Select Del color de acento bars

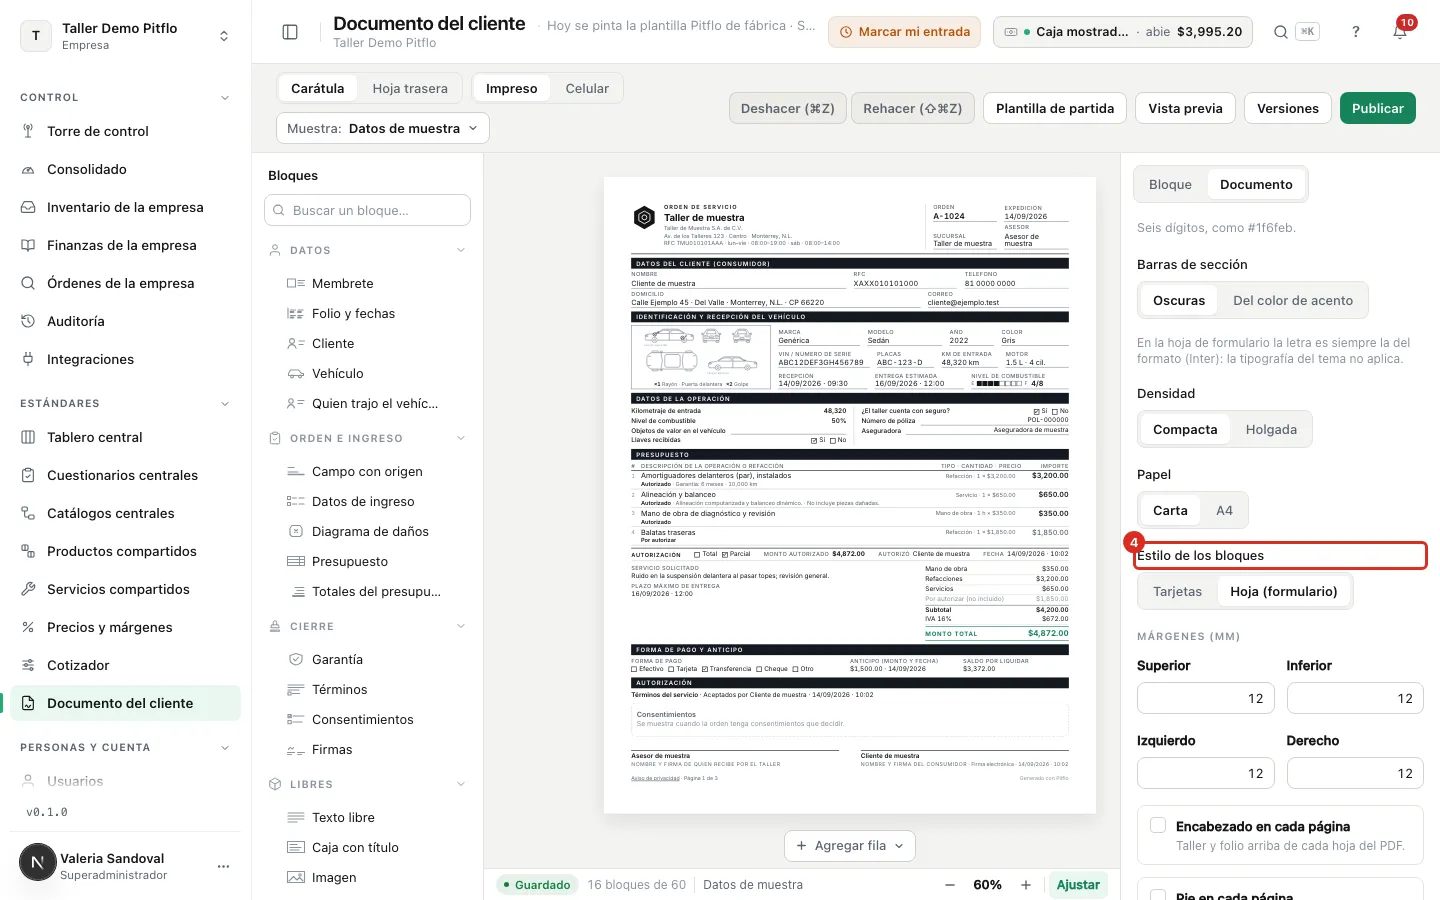1293,300
